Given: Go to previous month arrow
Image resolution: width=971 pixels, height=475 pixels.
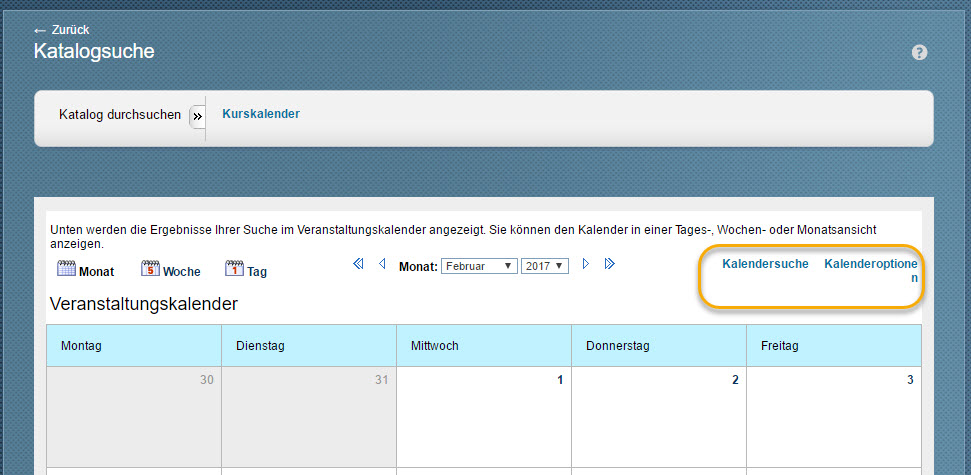Looking at the screenshot, I should (382, 264).
